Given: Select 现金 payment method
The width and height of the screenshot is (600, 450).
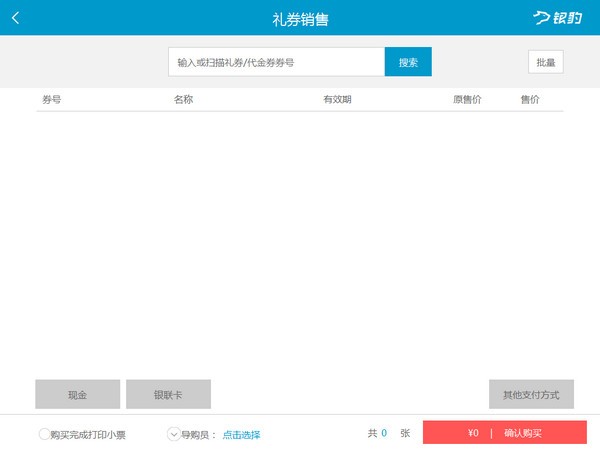Looking at the screenshot, I should [x=77, y=395].
